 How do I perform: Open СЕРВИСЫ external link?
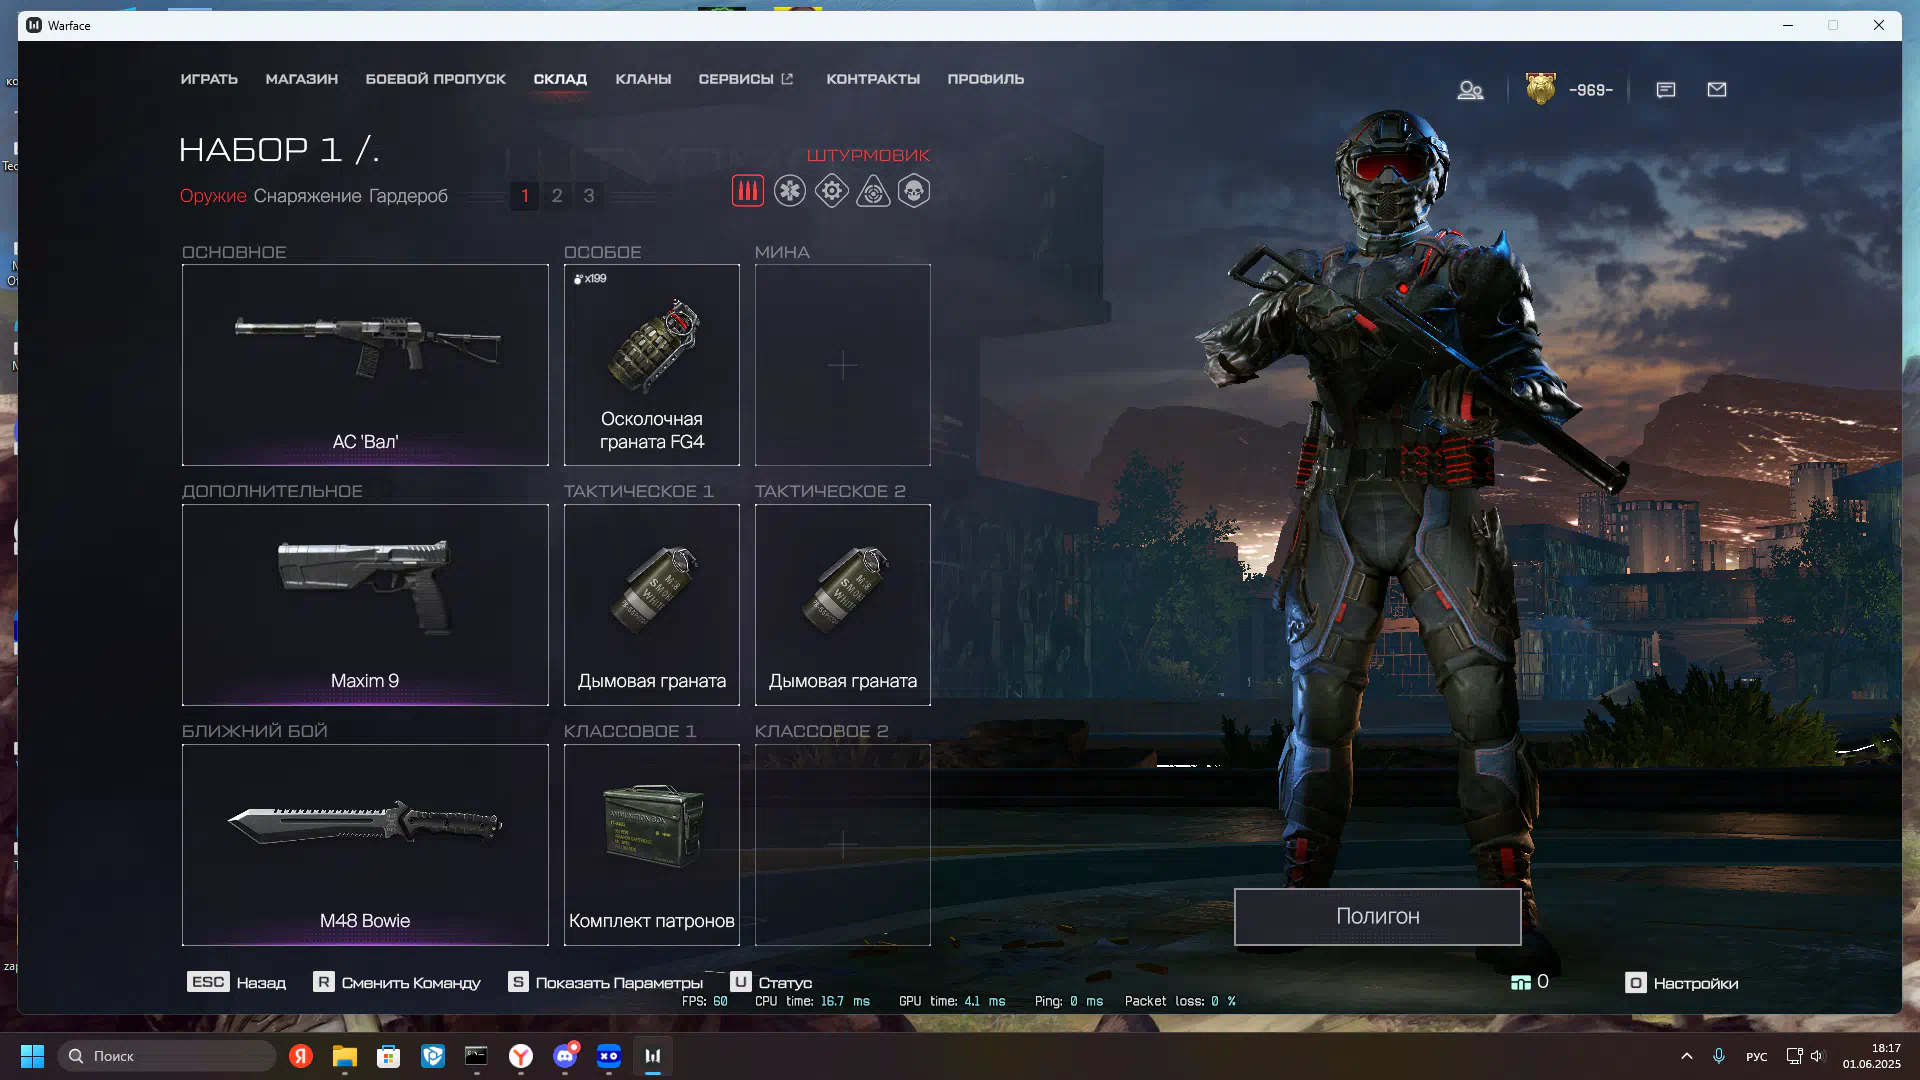click(746, 79)
